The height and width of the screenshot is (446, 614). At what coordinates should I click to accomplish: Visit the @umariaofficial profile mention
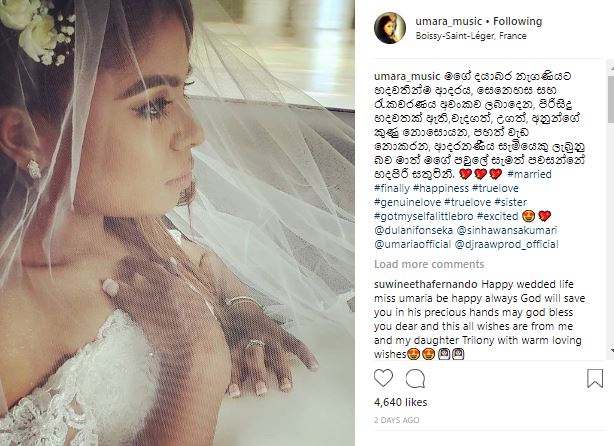click(x=413, y=244)
